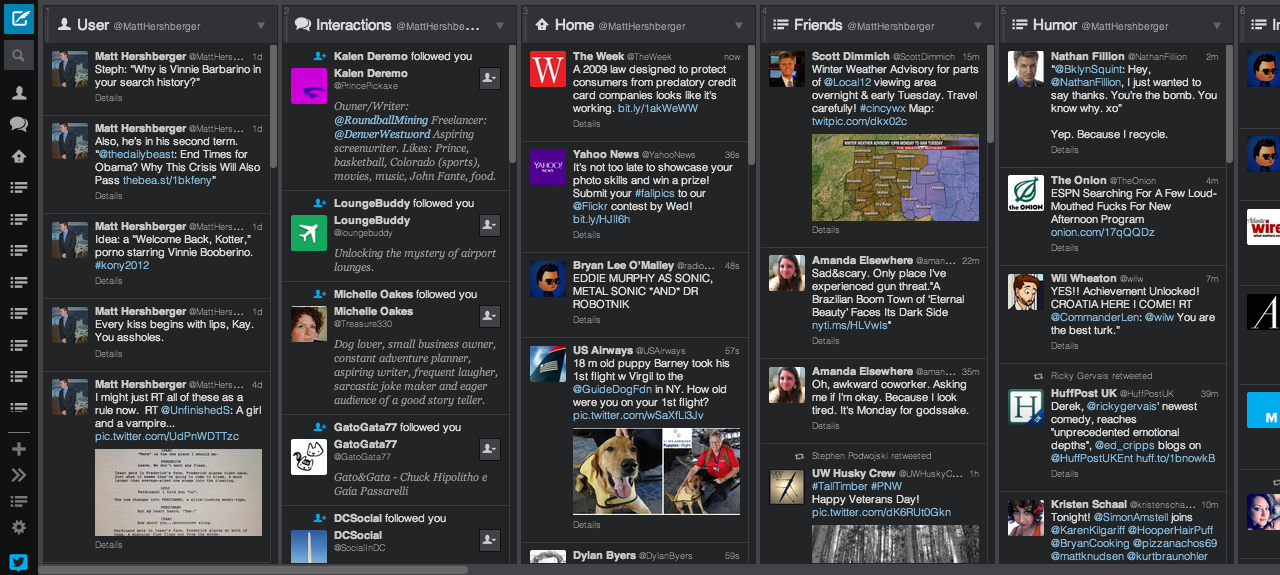This screenshot has height=575, width=1280.
Task: Open User column options dropdown arrow
Action: 261,26
